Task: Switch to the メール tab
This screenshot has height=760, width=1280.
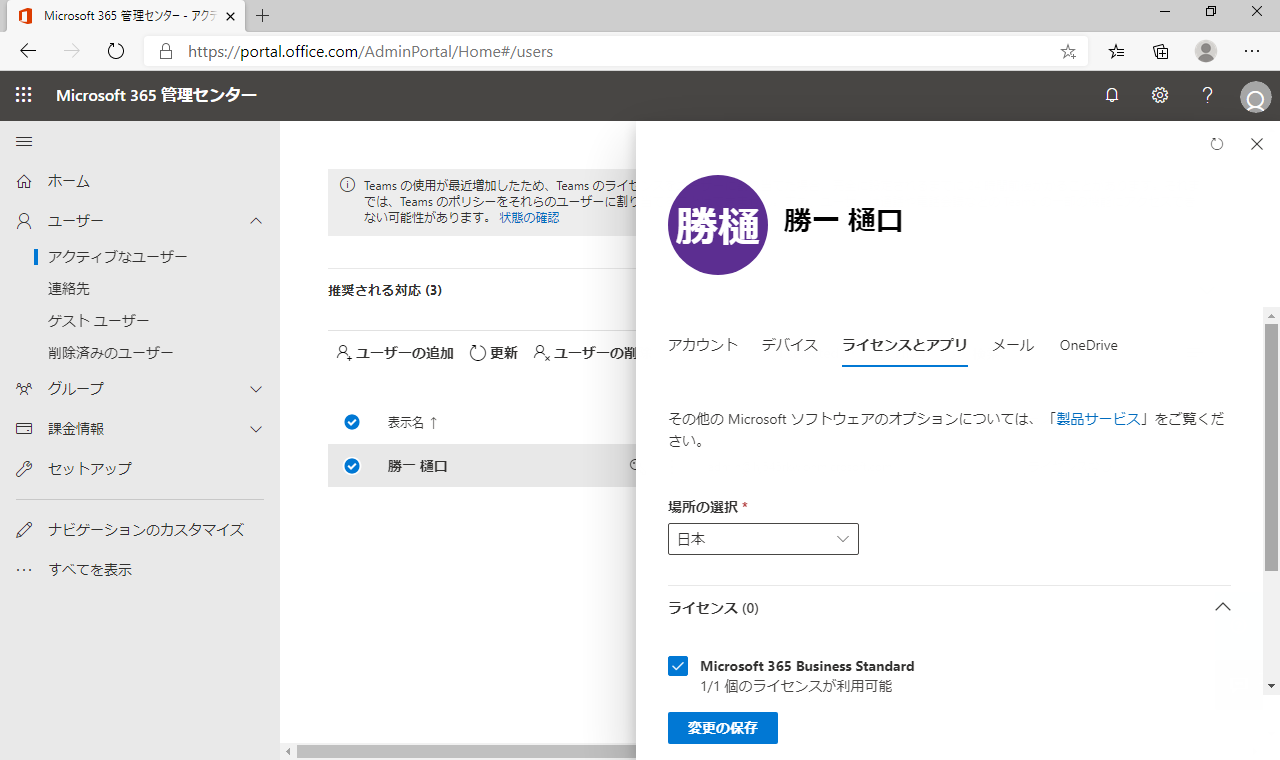Action: coord(1013,345)
